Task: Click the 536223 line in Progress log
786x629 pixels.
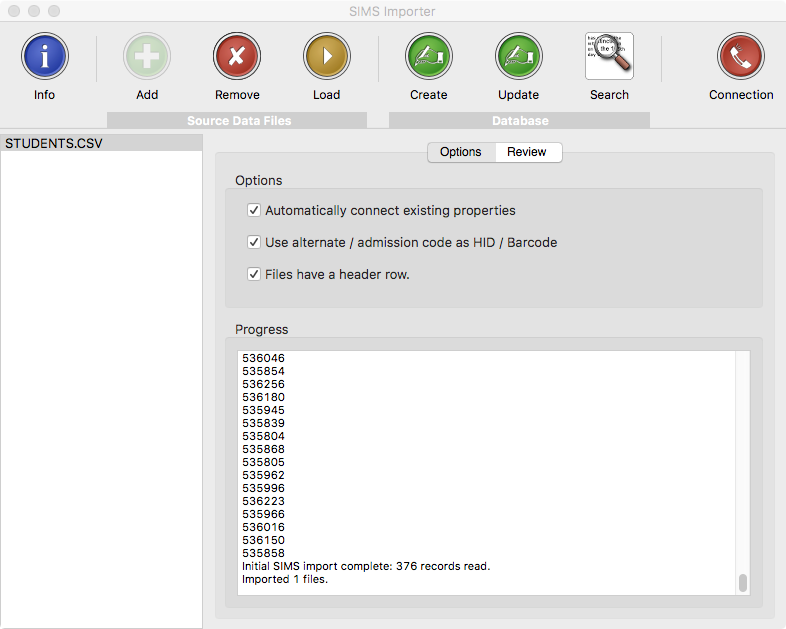Action: pyautogui.click(x=263, y=501)
